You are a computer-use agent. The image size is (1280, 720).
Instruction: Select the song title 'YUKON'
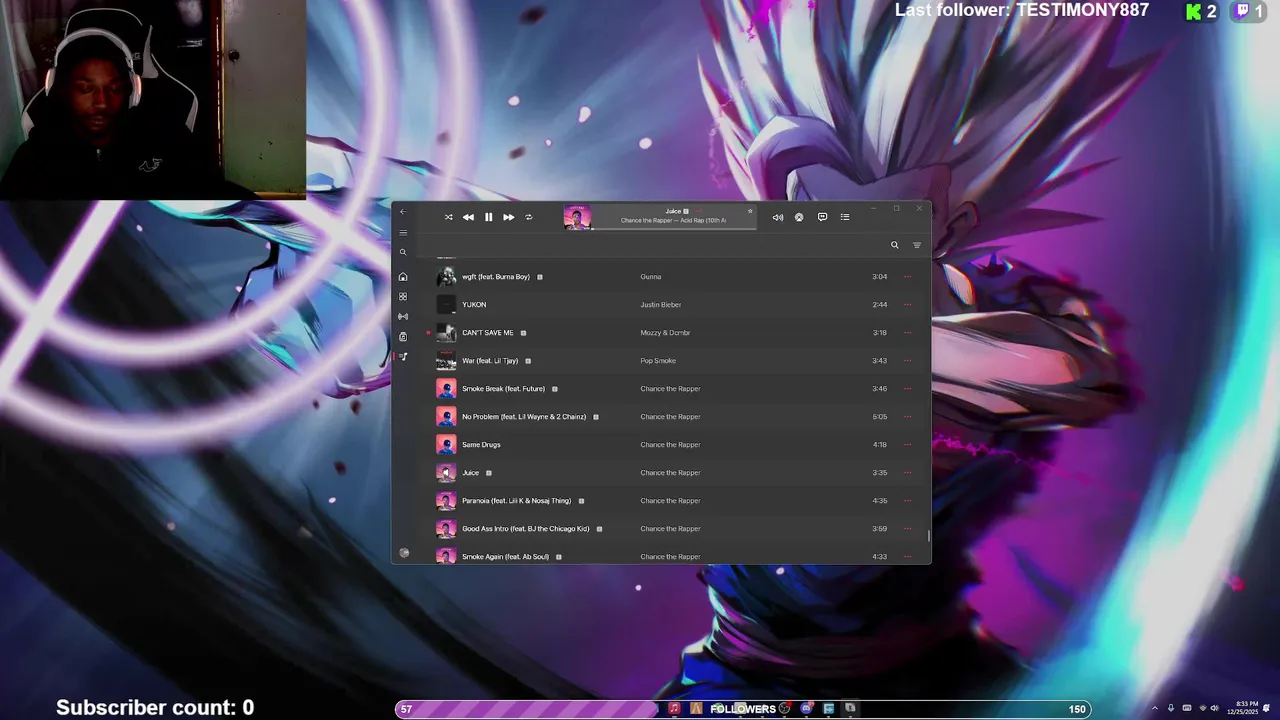pyautogui.click(x=474, y=305)
